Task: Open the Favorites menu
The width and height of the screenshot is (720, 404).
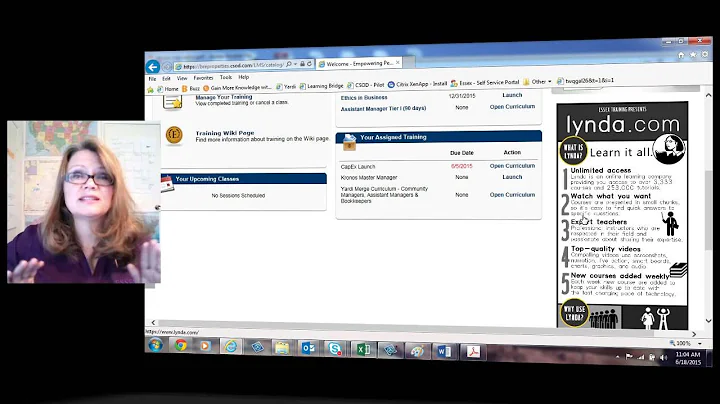Action: click(203, 78)
